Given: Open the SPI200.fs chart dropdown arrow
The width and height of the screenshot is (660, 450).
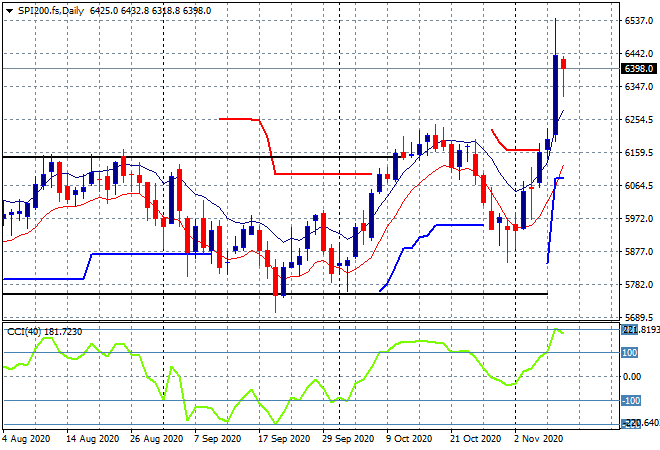Looking at the screenshot, I should click(x=9, y=11).
